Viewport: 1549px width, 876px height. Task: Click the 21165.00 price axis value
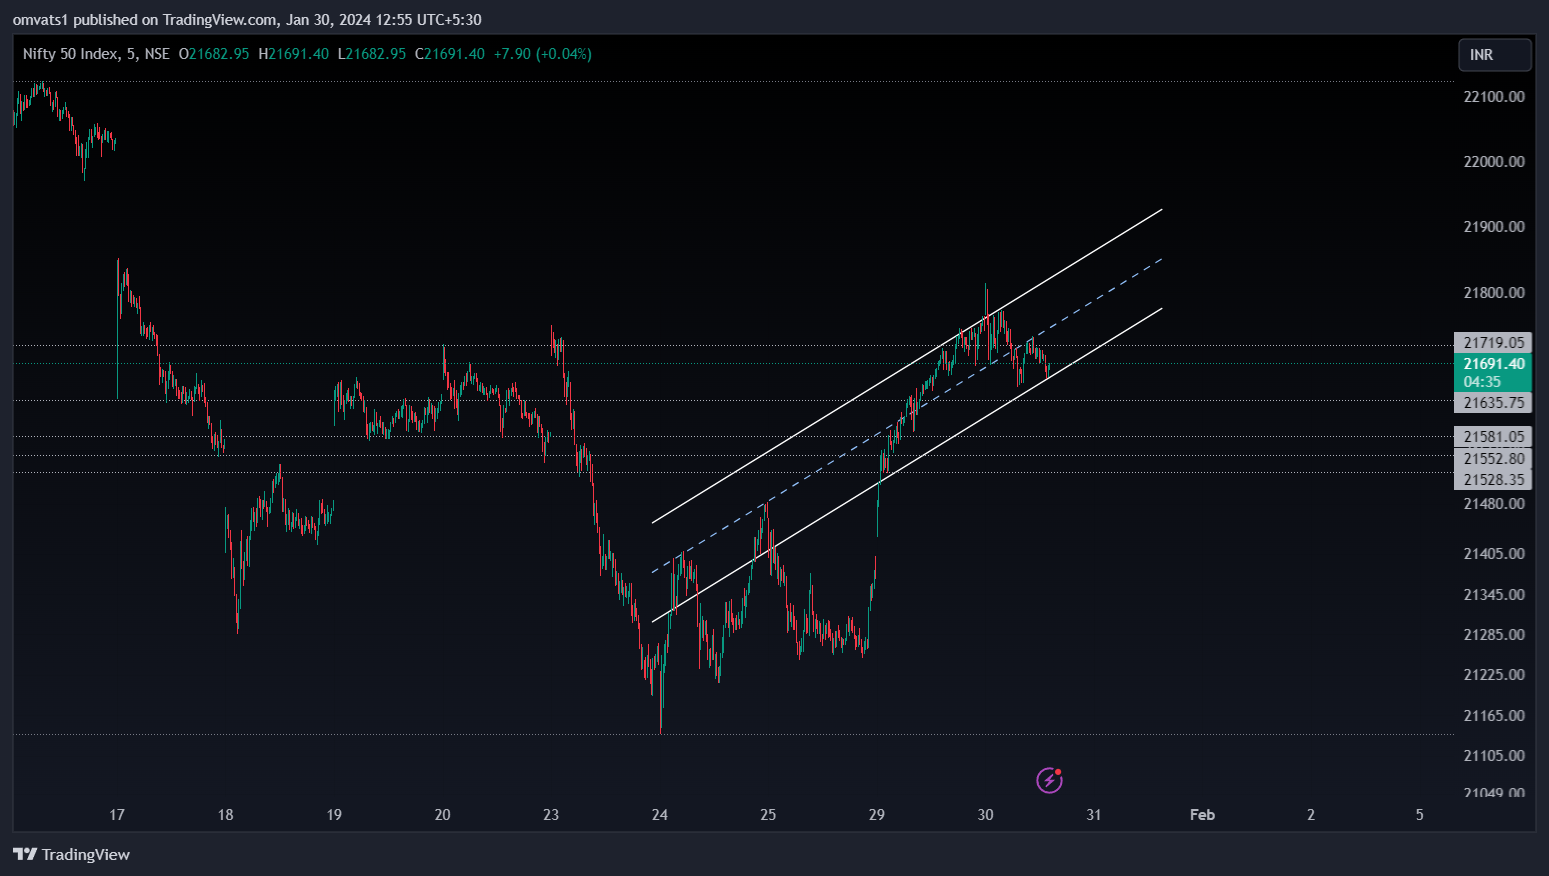[1494, 716]
